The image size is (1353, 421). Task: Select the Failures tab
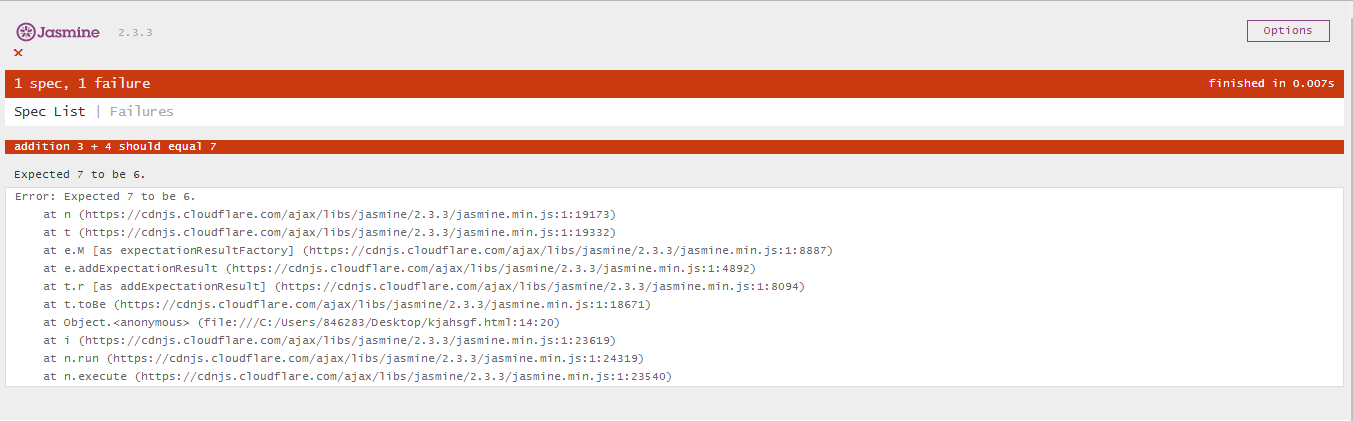[142, 112]
